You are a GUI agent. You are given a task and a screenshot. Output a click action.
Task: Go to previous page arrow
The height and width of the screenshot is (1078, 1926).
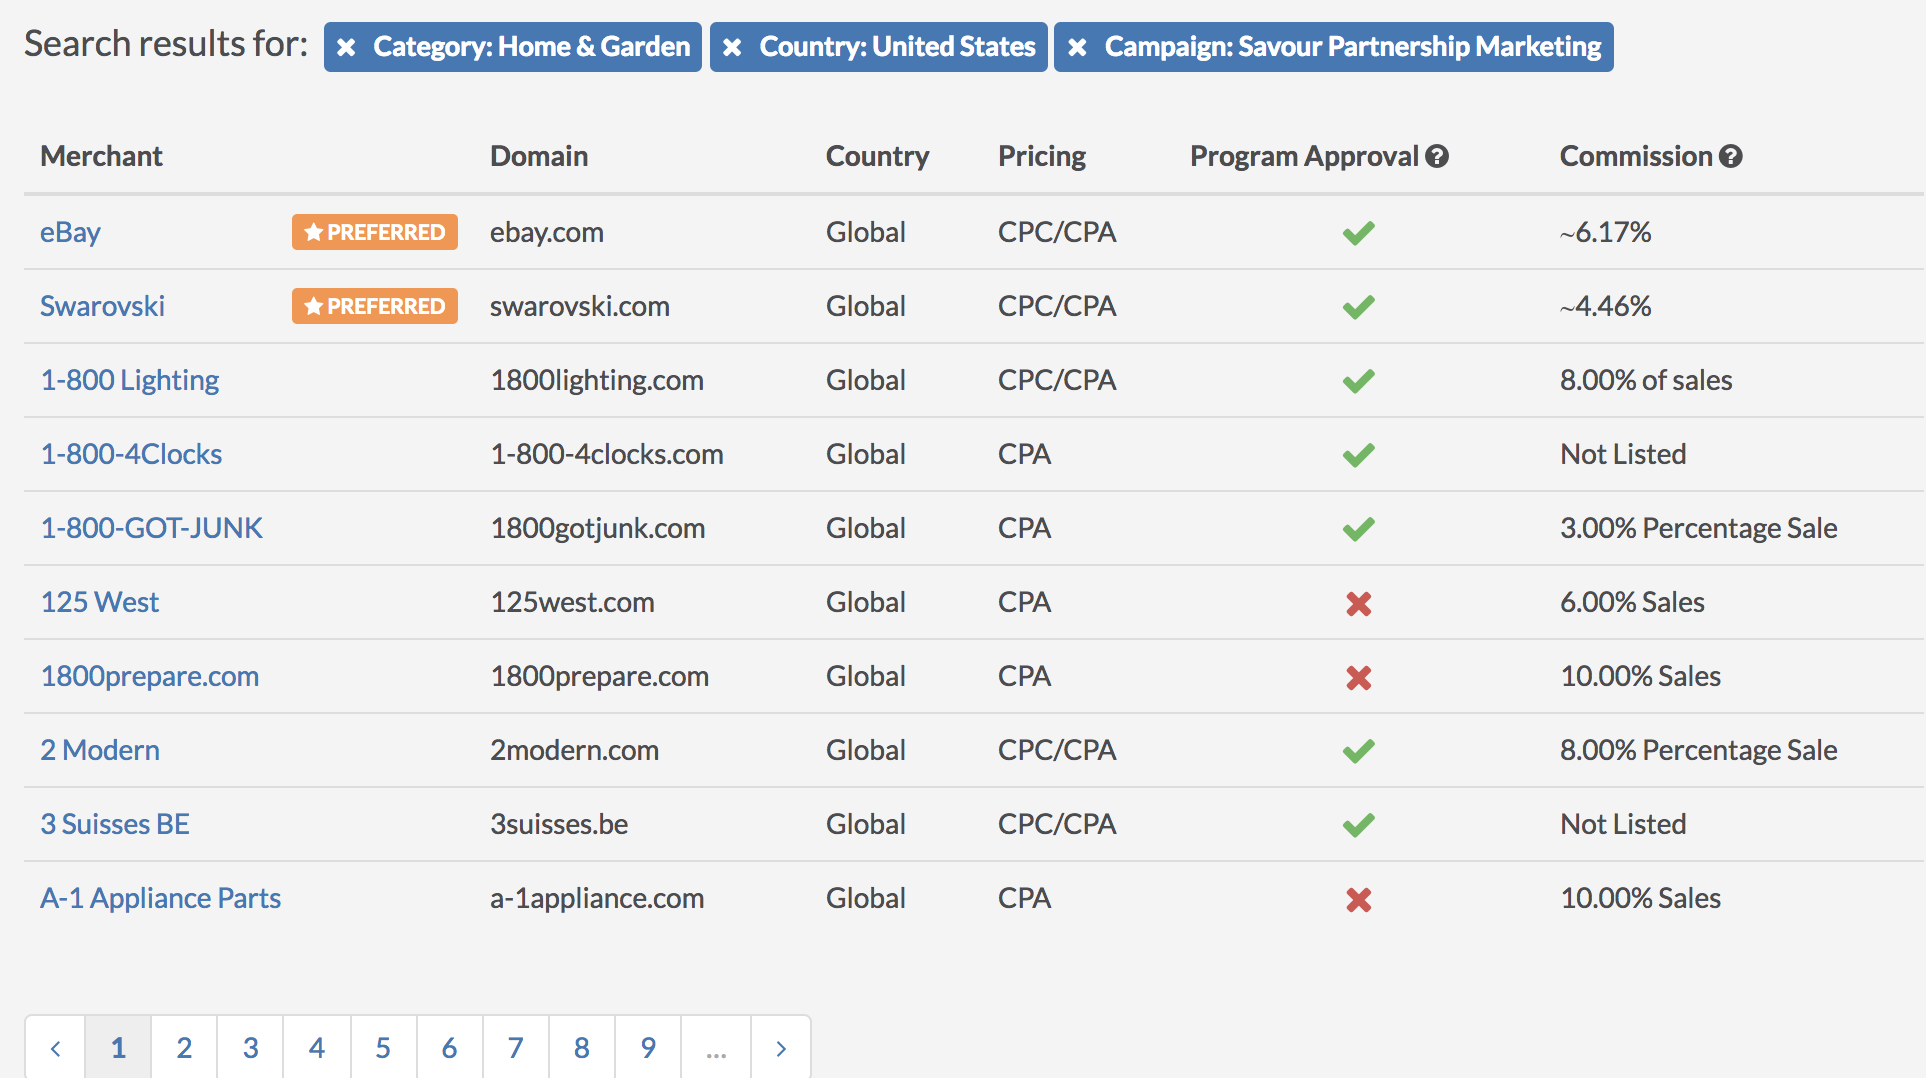55,1047
